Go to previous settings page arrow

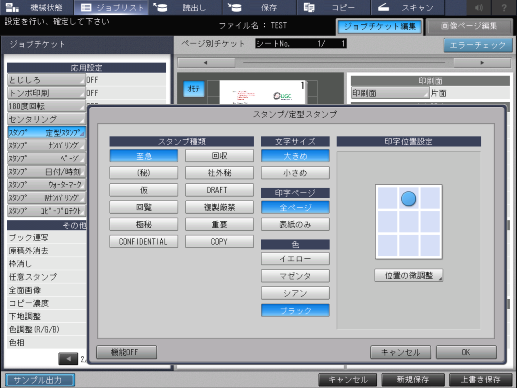[68, 359]
